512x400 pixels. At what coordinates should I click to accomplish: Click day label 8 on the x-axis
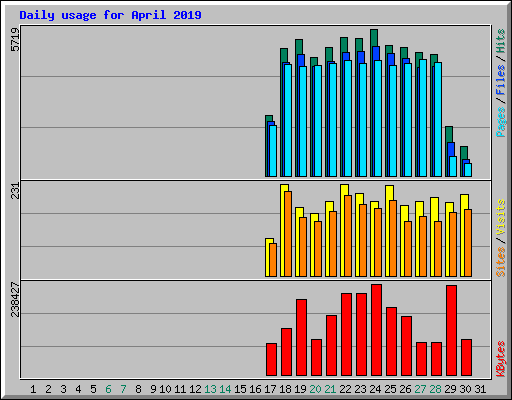pyautogui.click(x=138, y=389)
